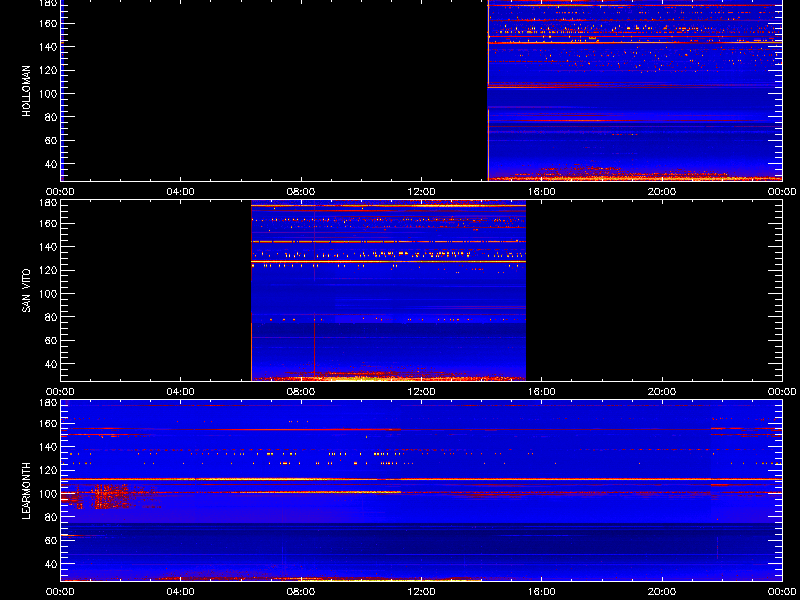
Task: Click the 140 frequency tick label on Holloman axis
Action: (49, 47)
